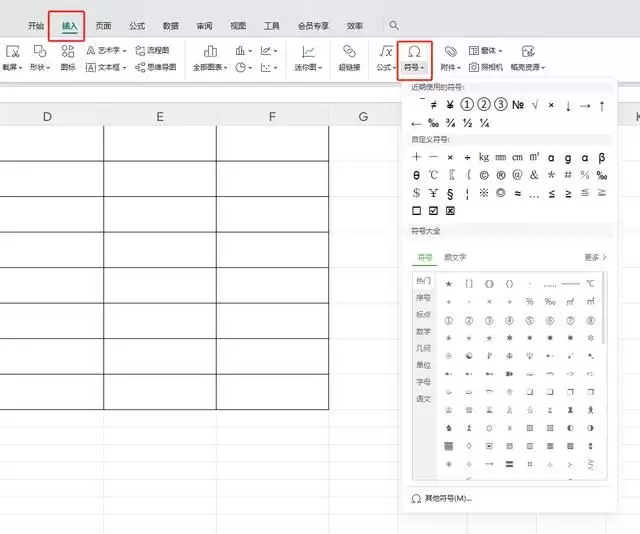This screenshot has width=640, height=534.
Task: Click the Screenshot (截屏) tool icon
Action: coord(13,51)
